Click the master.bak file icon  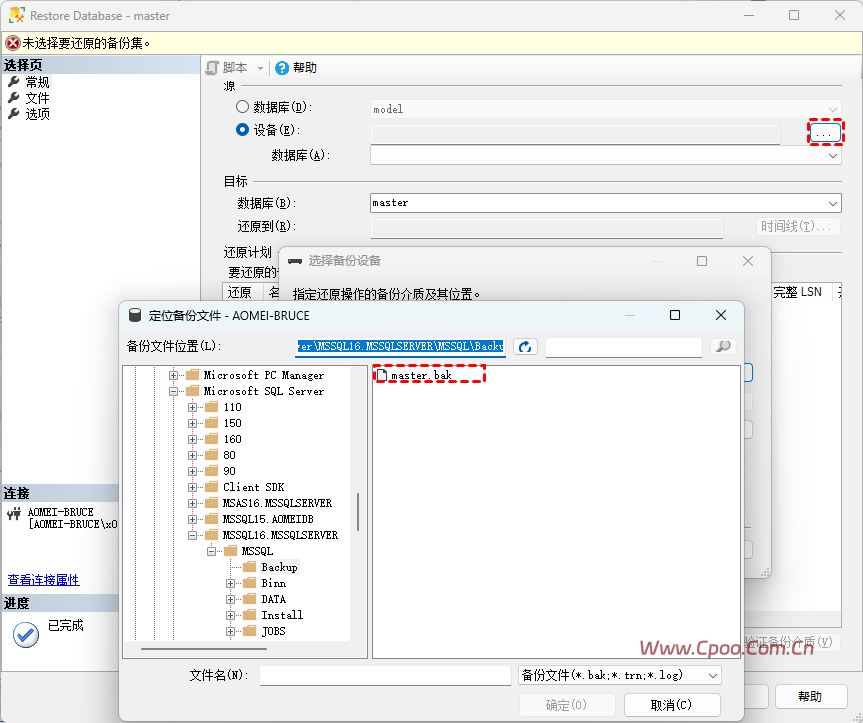coord(381,375)
